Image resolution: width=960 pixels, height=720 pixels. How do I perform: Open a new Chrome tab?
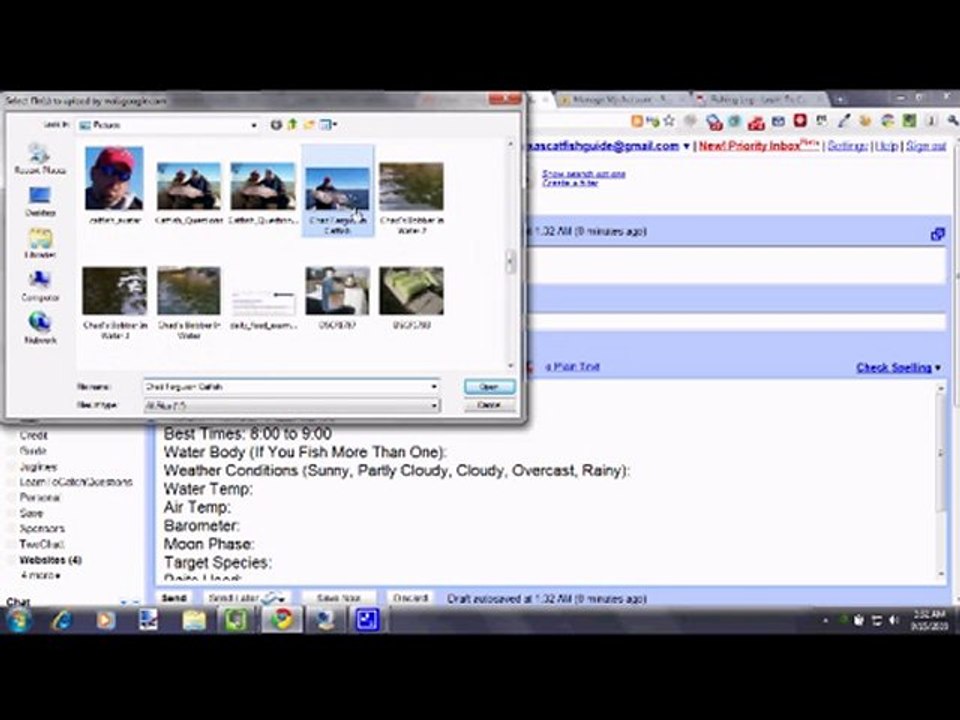[840, 99]
